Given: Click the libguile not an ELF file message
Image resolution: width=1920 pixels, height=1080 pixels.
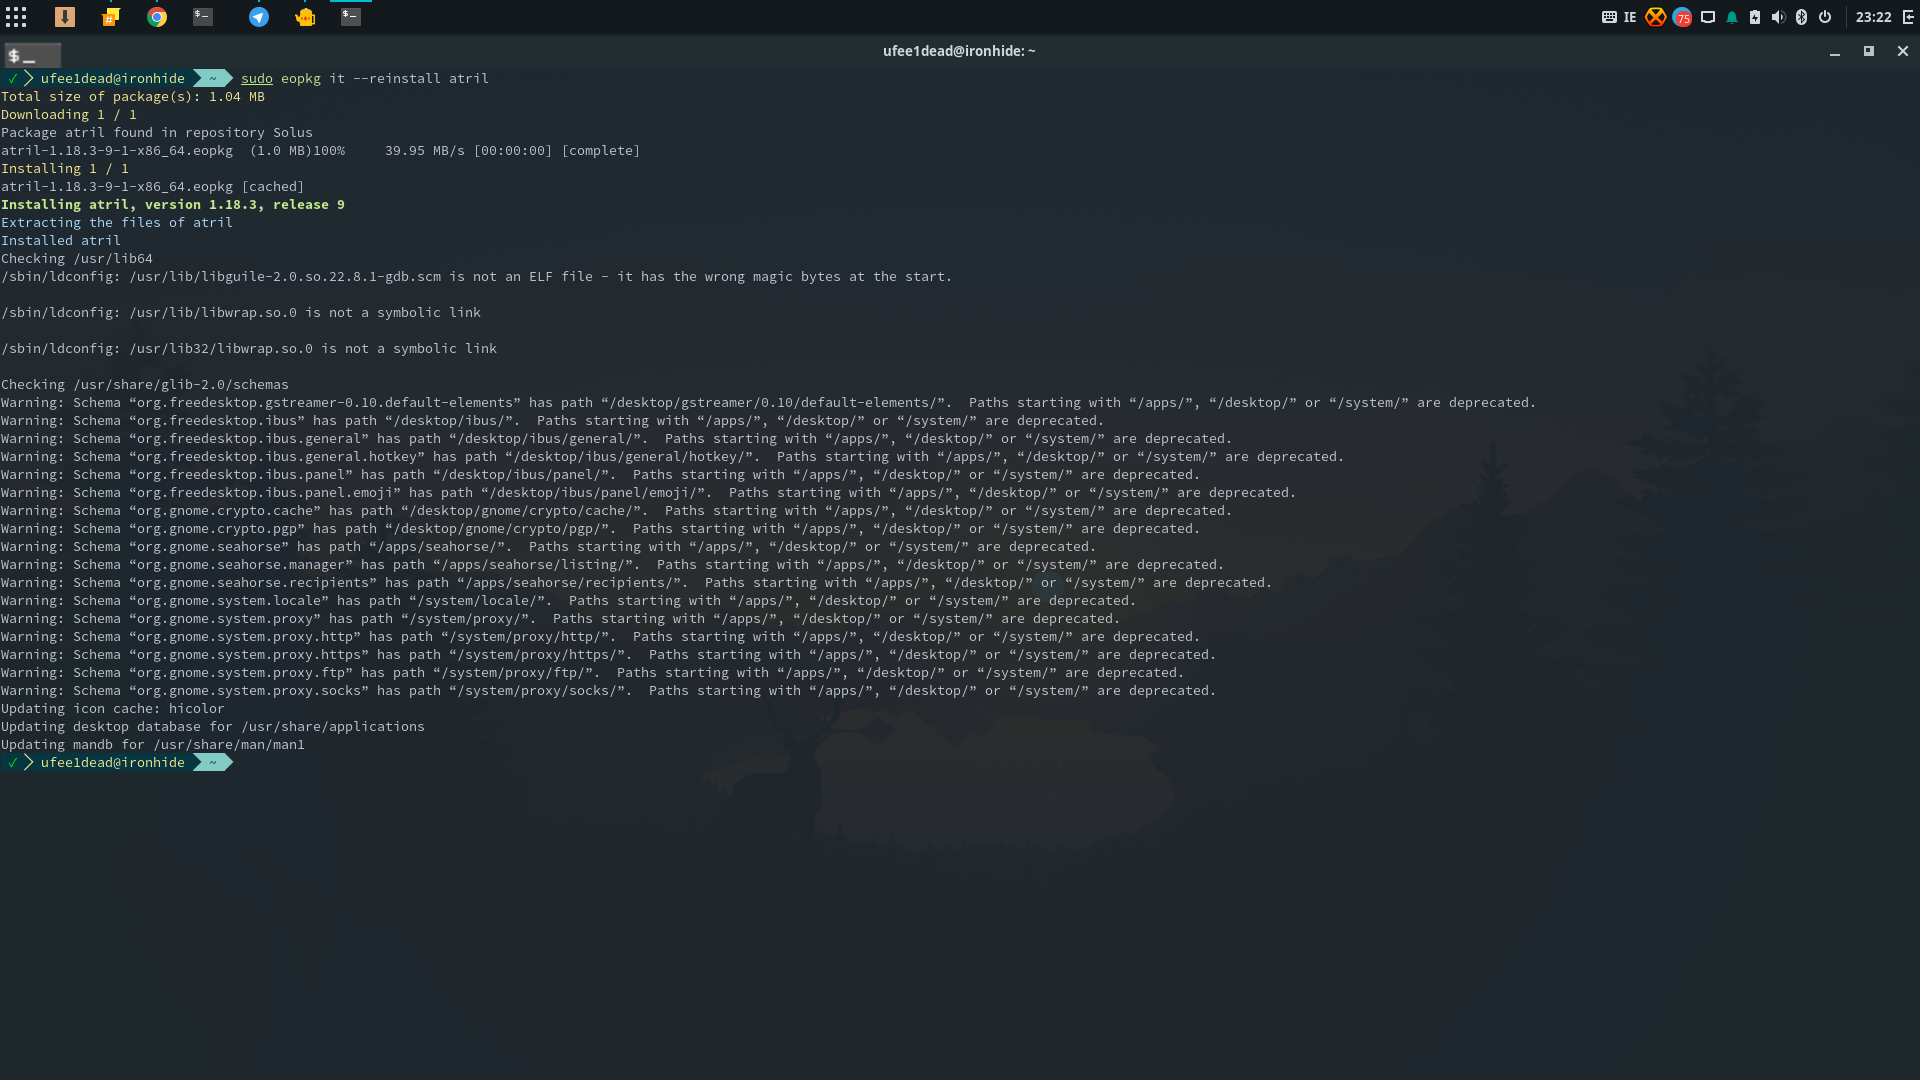Looking at the screenshot, I should 477,277.
